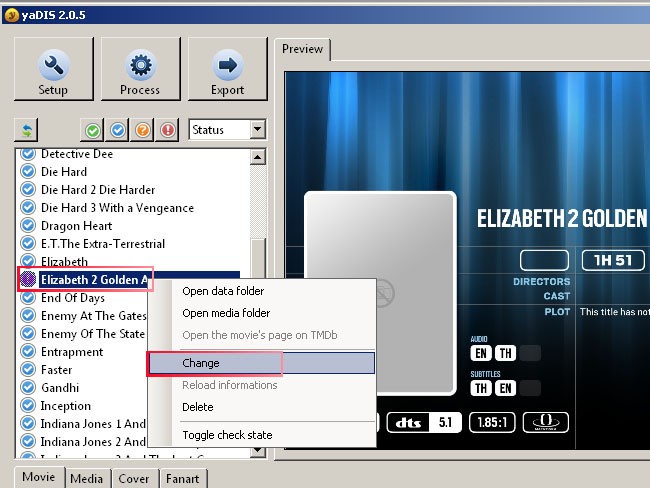Image resolution: width=650 pixels, height=488 pixels.
Task: Click the media source badge right of 1.85:1
Action: [x=546, y=422]
